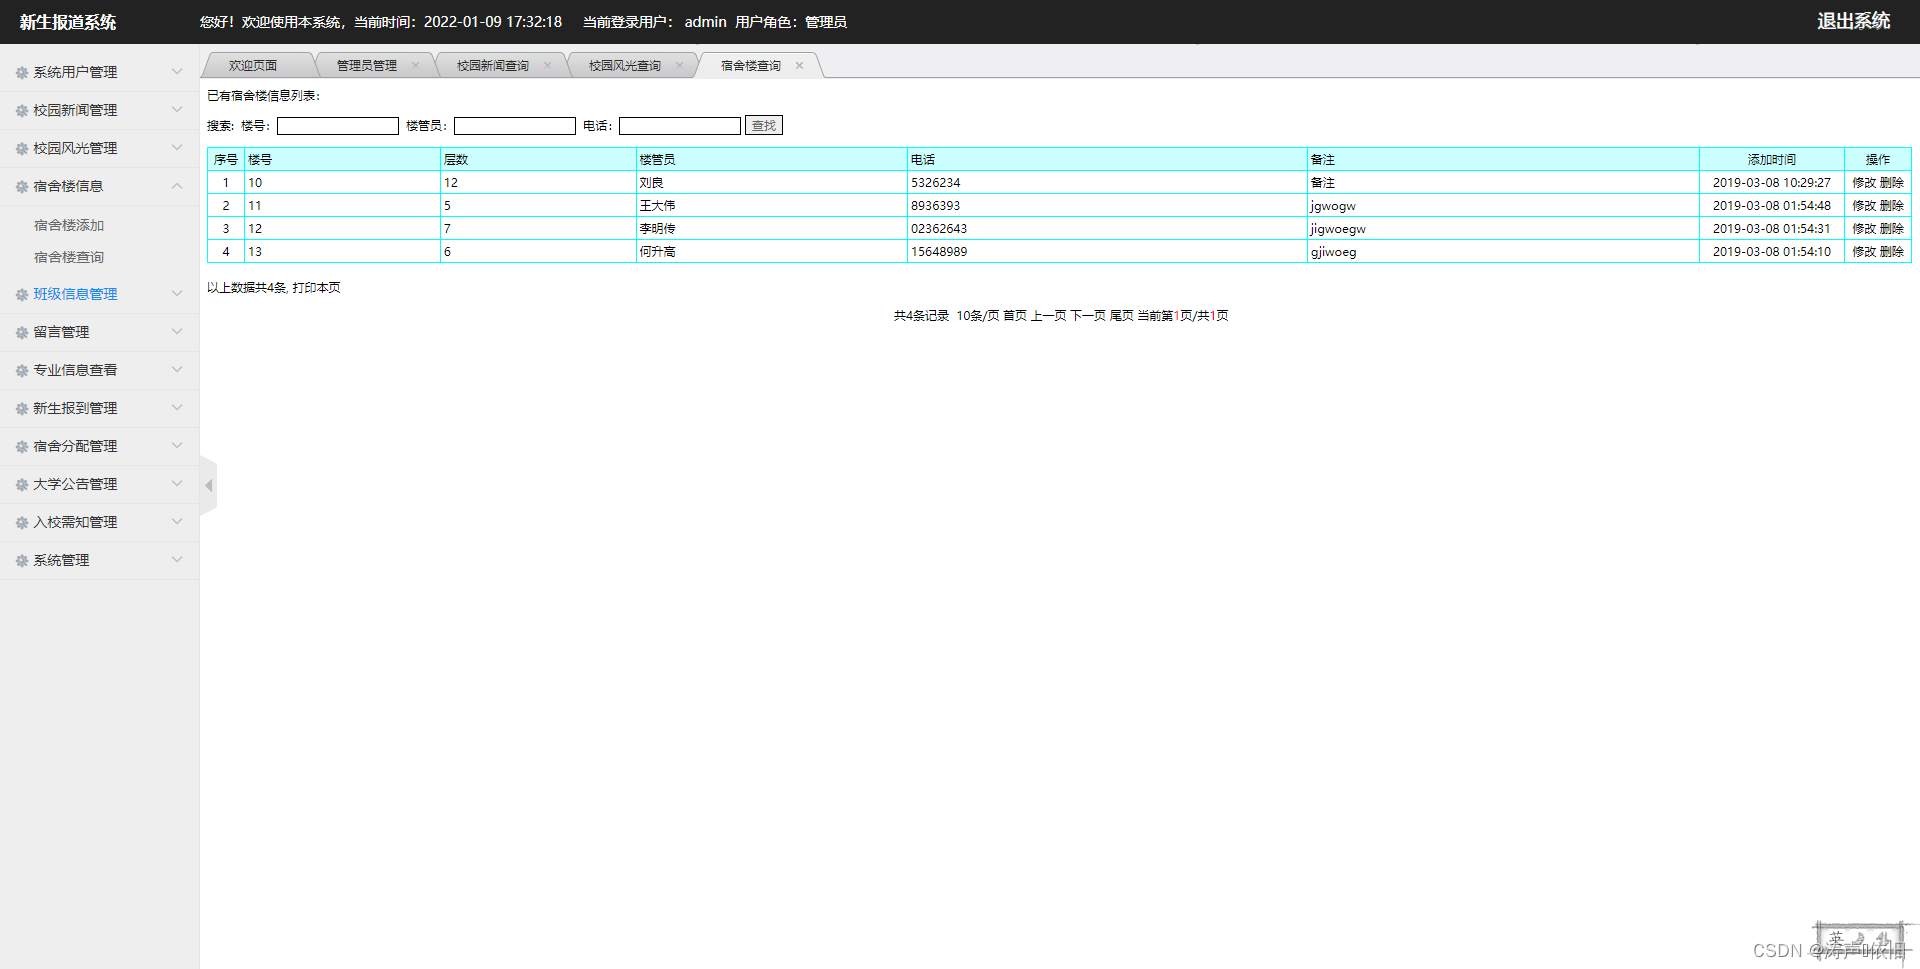Click 修改 for building 13 row

(x=1864, y=252)
